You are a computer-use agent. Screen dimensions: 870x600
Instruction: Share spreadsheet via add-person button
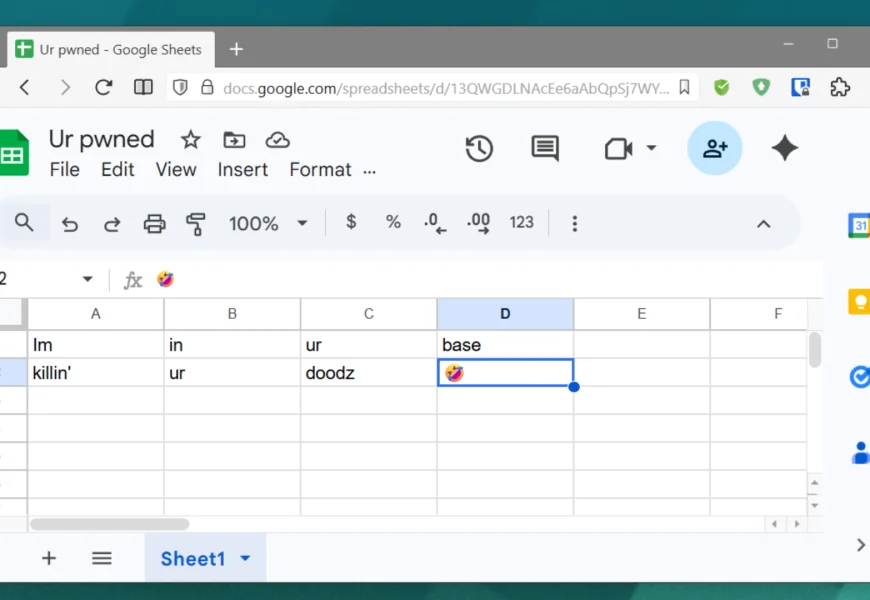click(x=715, y=148)
